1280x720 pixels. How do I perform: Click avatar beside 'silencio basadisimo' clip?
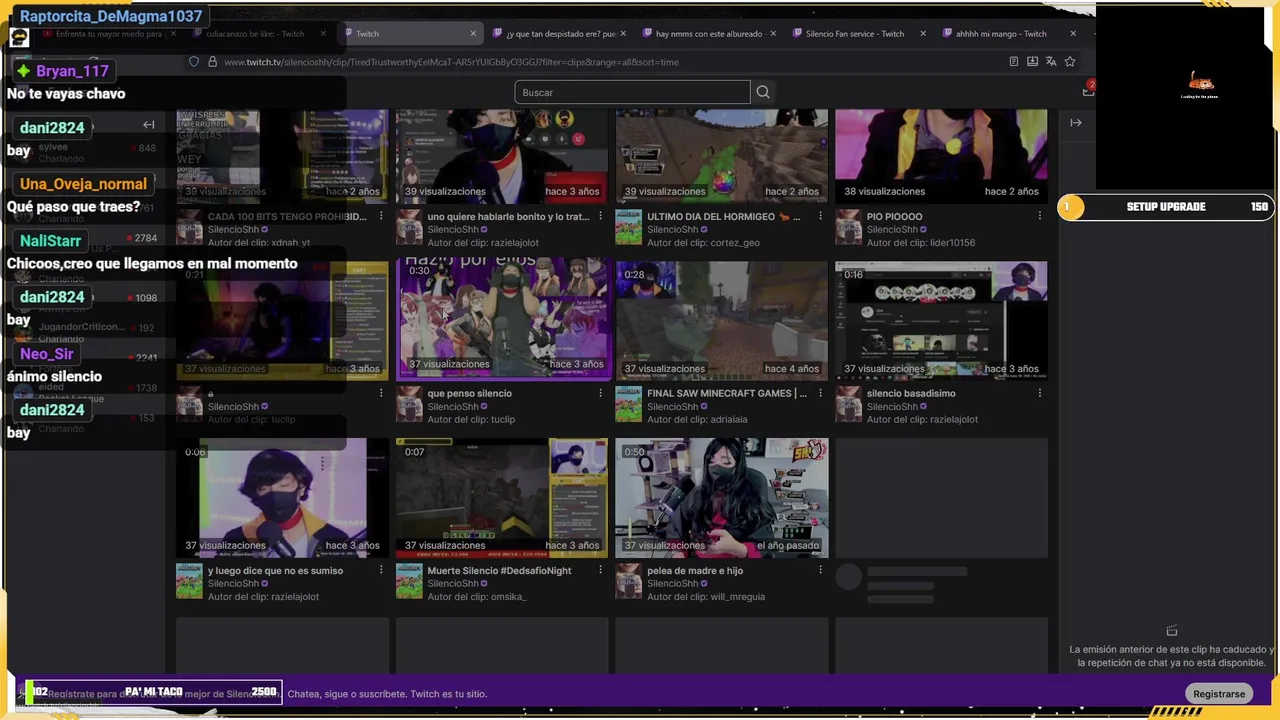[x=848, y=404]
